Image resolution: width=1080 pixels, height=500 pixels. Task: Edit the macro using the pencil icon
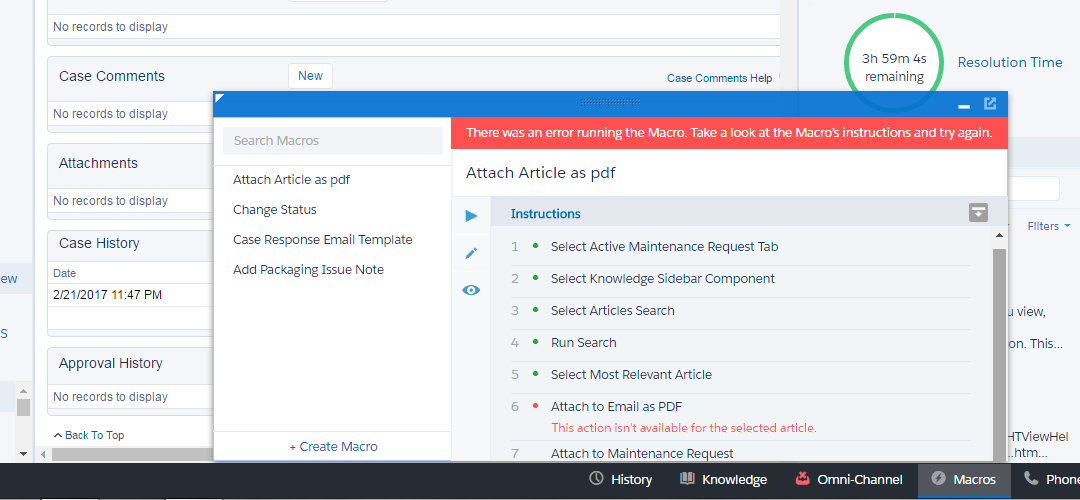point(471,253)
